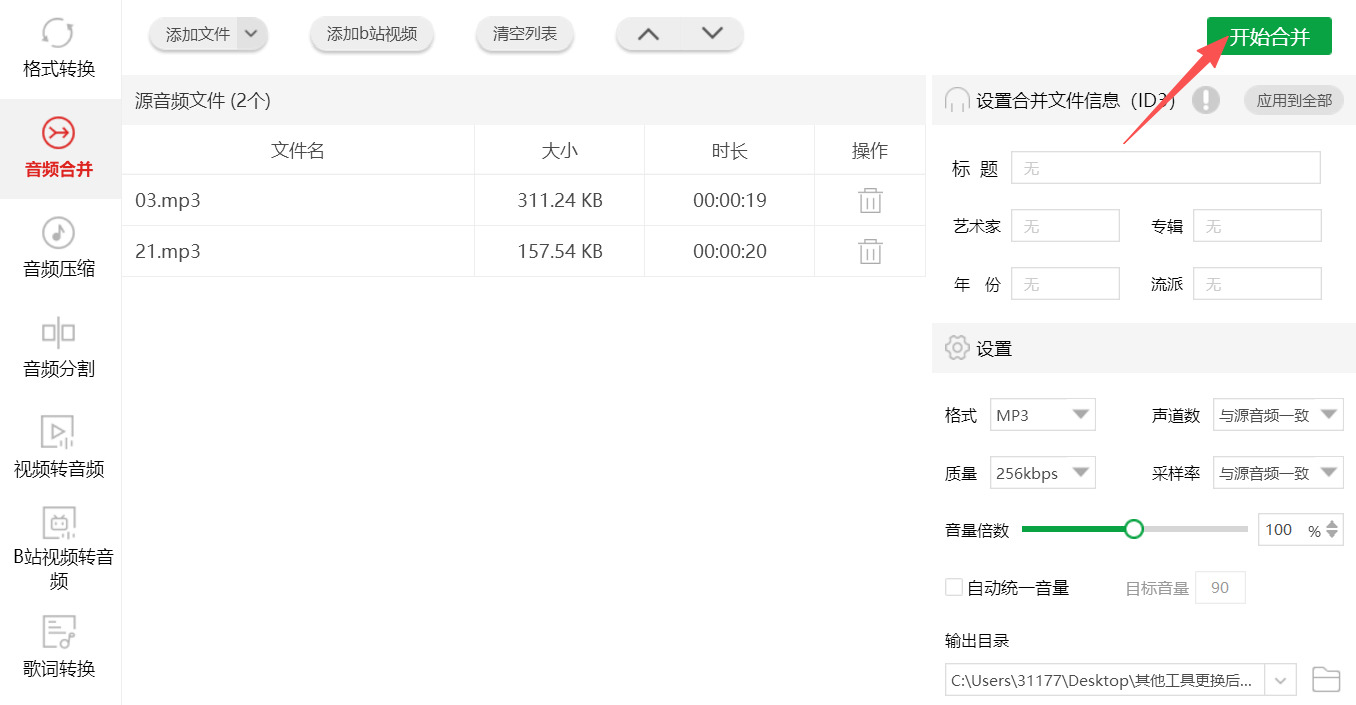Screen dimensions: 1356x705
Task: Clear the file list with 清空列表
Action: [524, 33]
